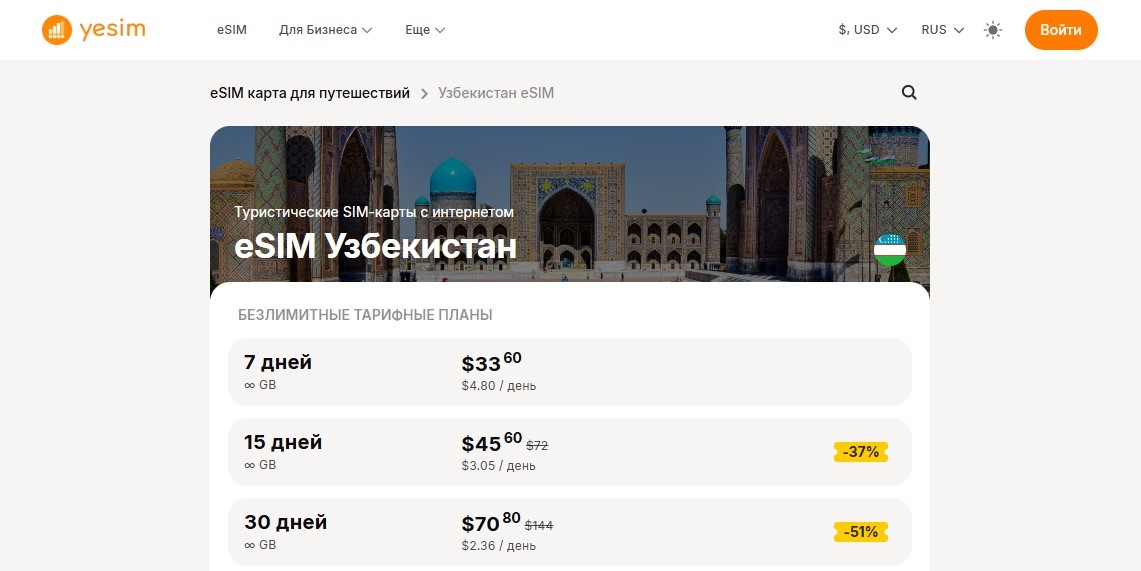Click the breadcrumb chevron separator
This screenshot has height=571, width=1141.
(424, 94)
